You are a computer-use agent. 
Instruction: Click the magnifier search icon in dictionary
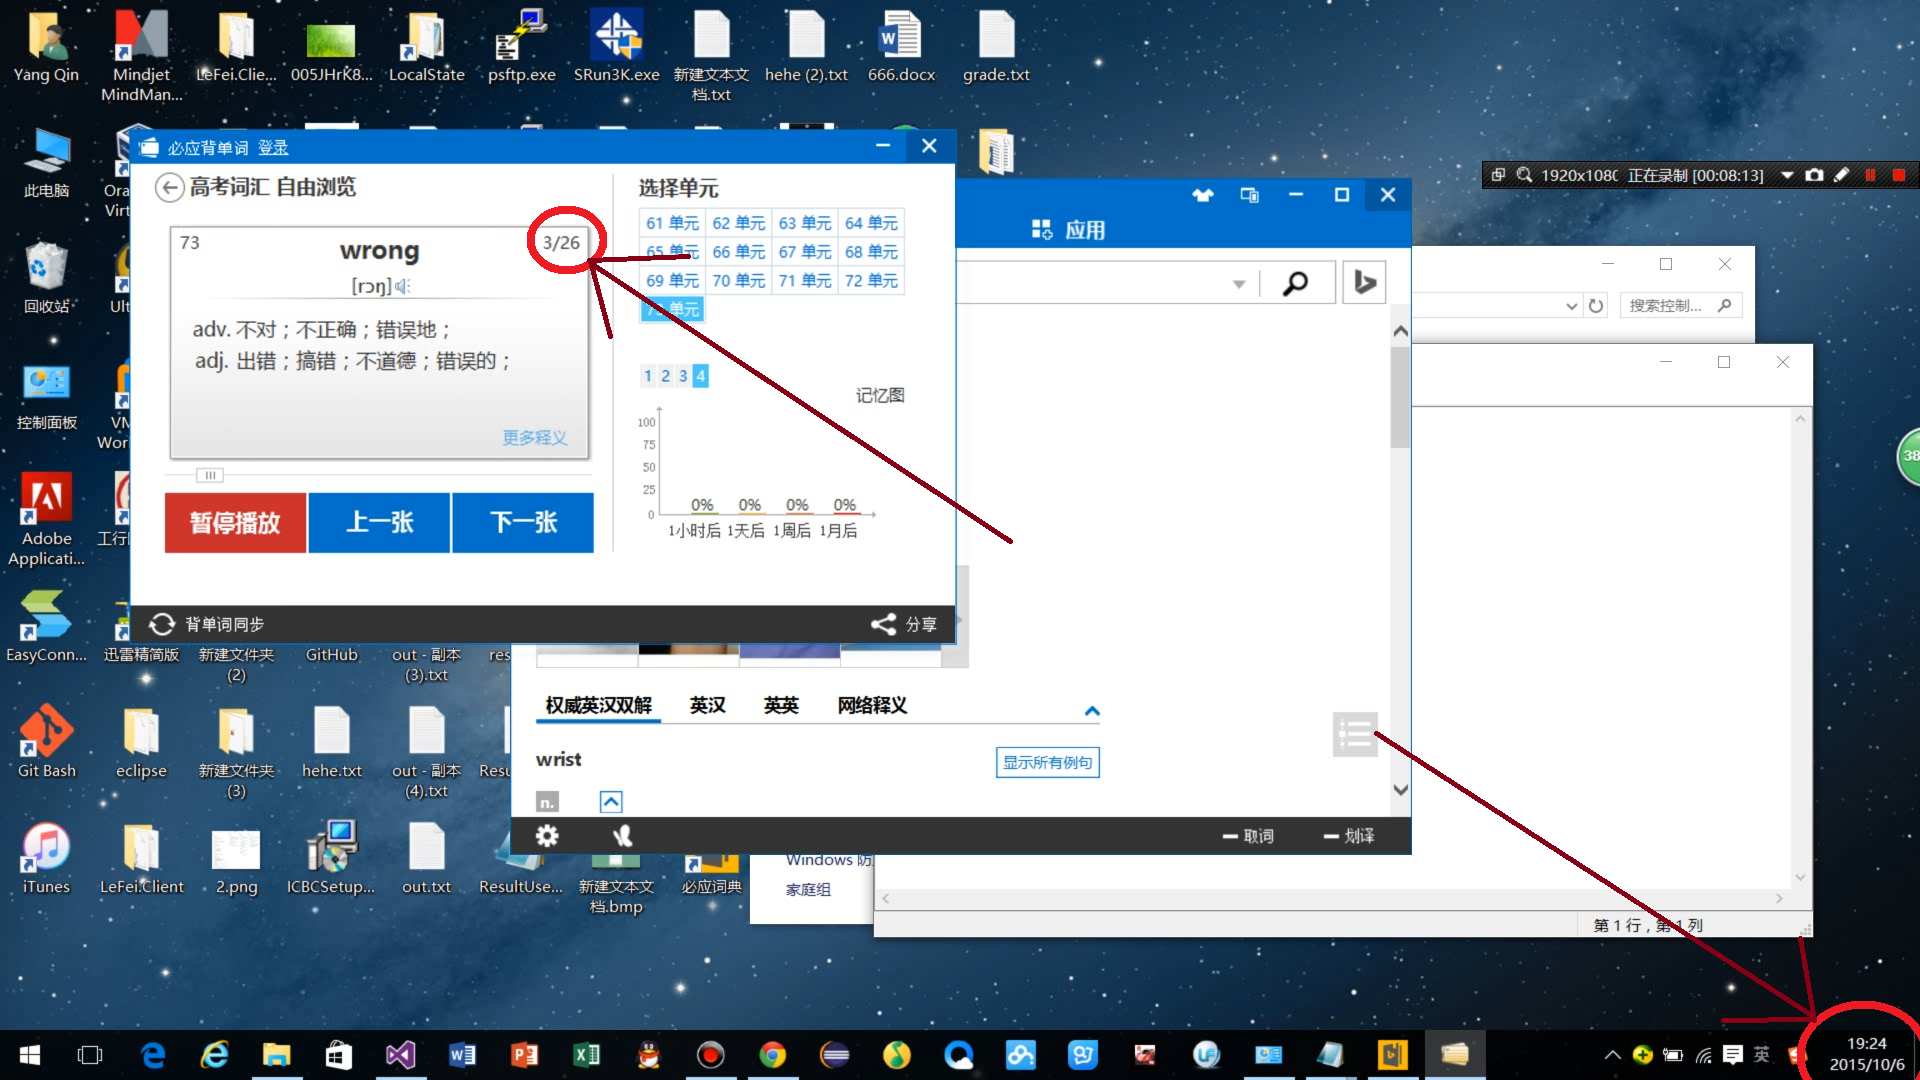point(1295,284)
